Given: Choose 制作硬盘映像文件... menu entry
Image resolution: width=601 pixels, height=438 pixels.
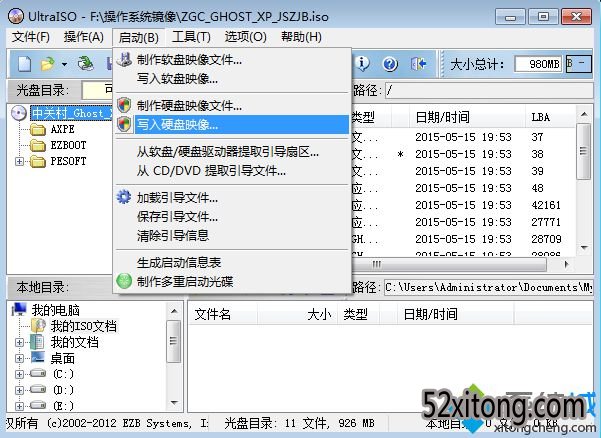Looking at the screenshot, I should (x=233, y=105).
